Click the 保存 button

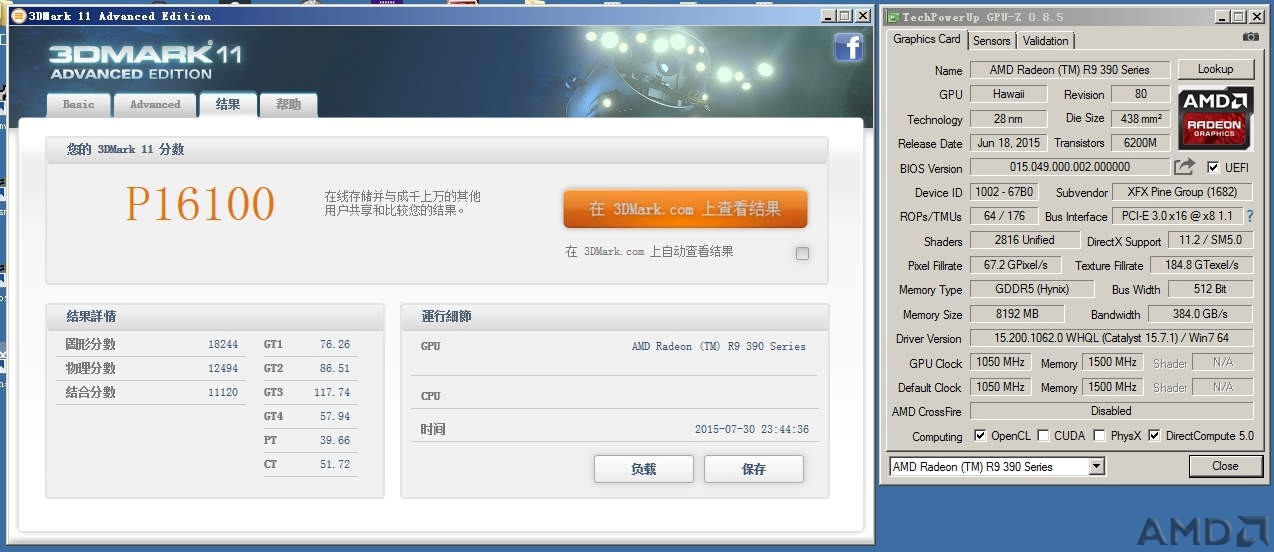(x=754, y=469)
